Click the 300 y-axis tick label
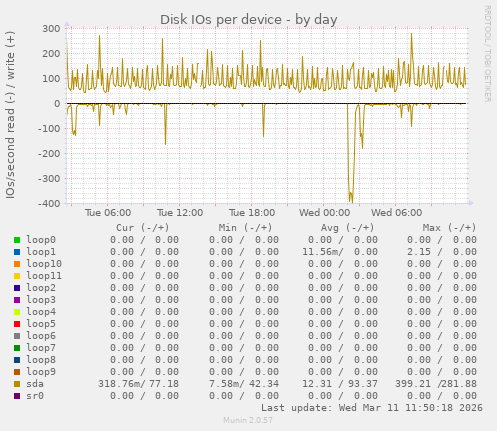The image size is (497, 431). (51, 29)
